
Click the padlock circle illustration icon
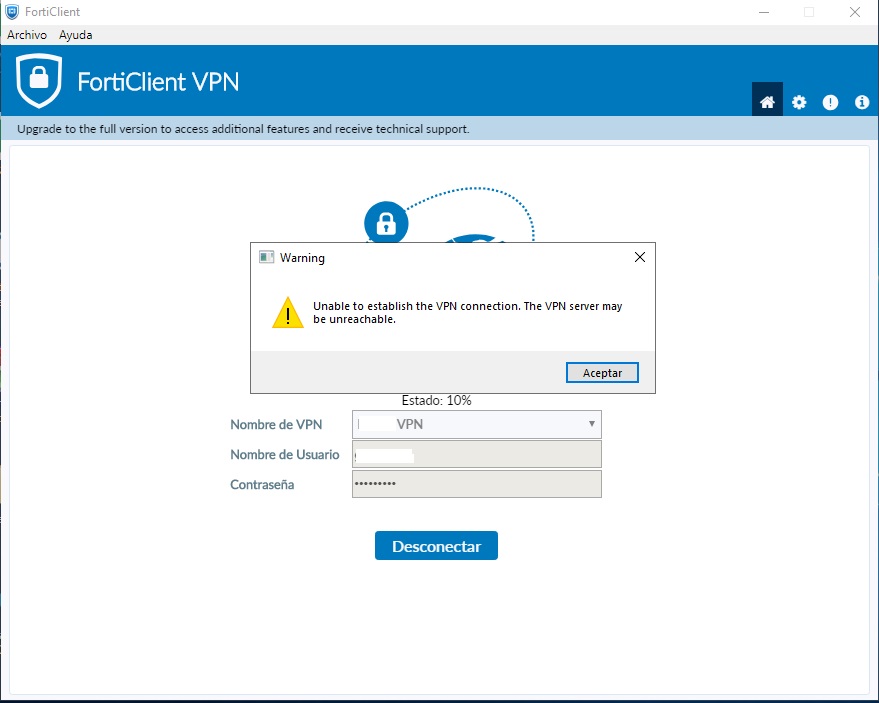pos(386,223)
